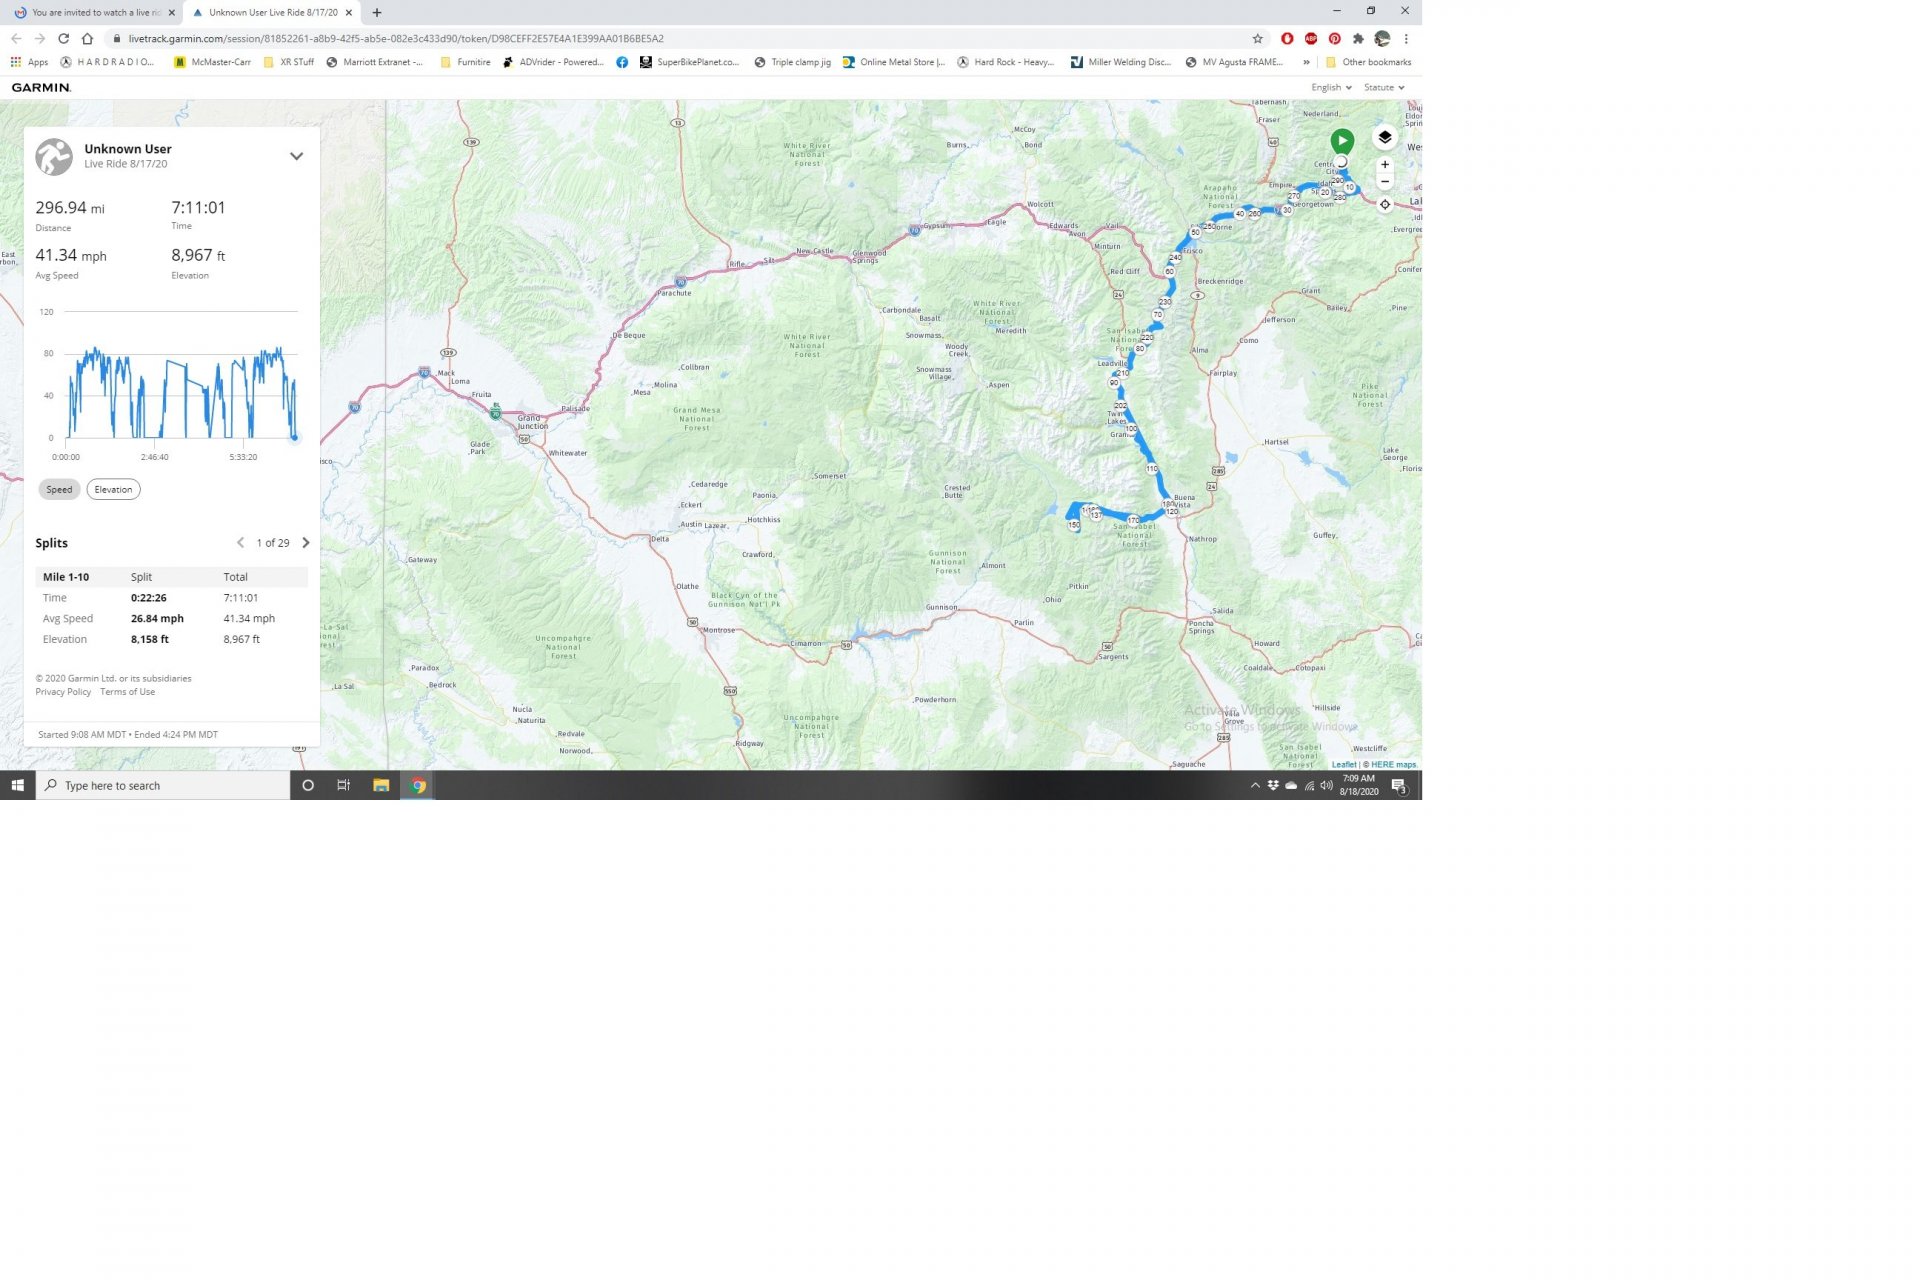Collapse the Unknown User ride panel
The height and width of the screenshot is (1280, 1920).
(296, 156)
